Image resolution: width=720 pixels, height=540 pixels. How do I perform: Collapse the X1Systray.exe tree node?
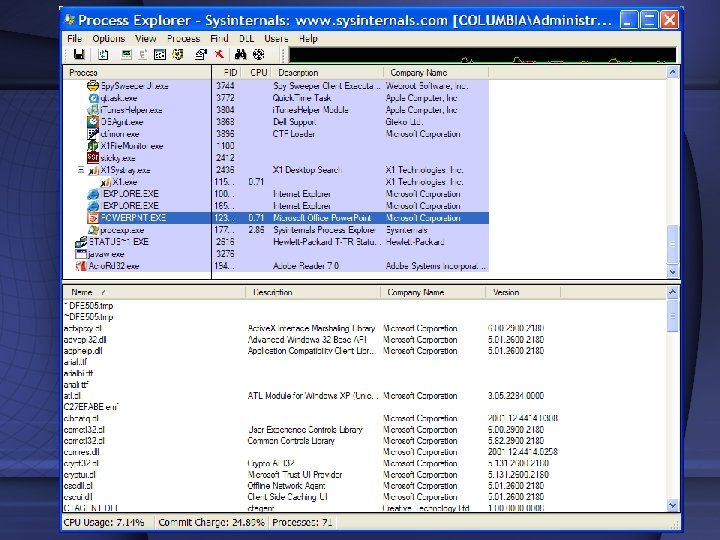coord(81,170)
